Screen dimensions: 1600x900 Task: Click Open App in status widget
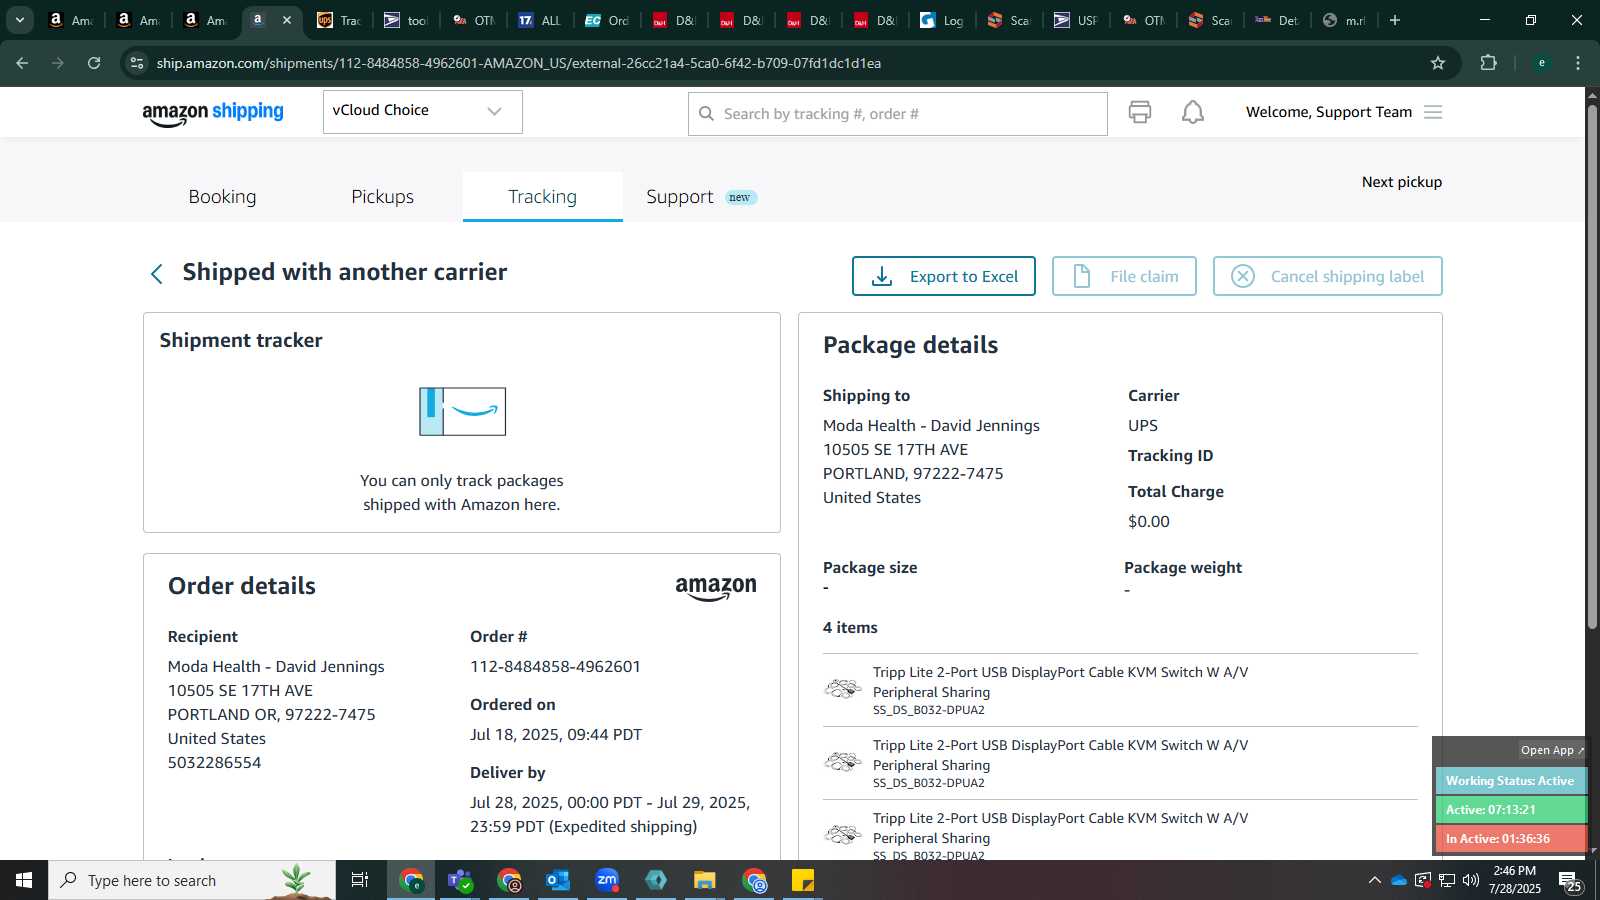tap(1551, 750)
